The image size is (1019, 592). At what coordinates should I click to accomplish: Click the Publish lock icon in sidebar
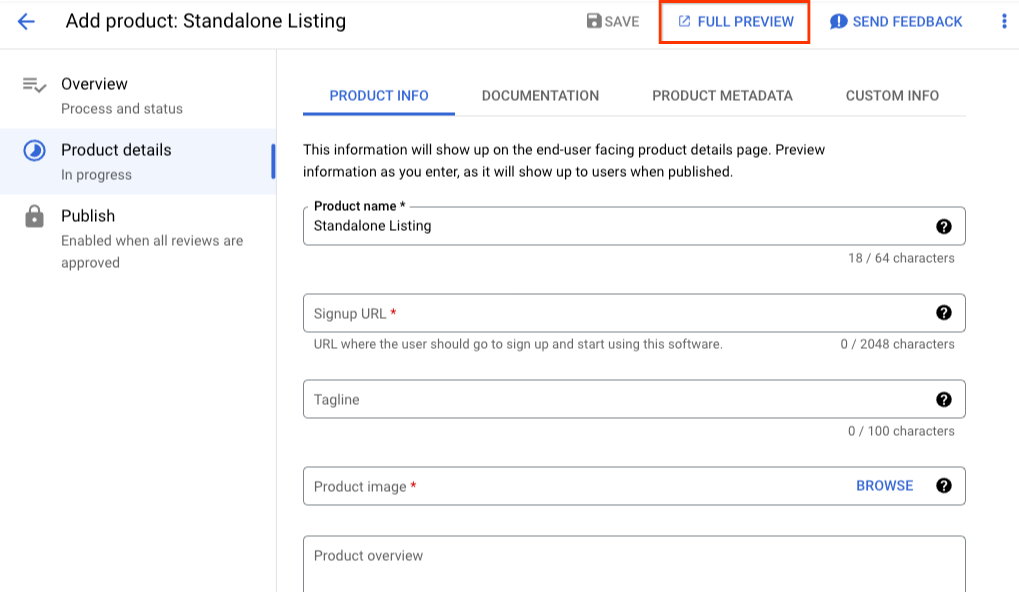coord(34,216)
